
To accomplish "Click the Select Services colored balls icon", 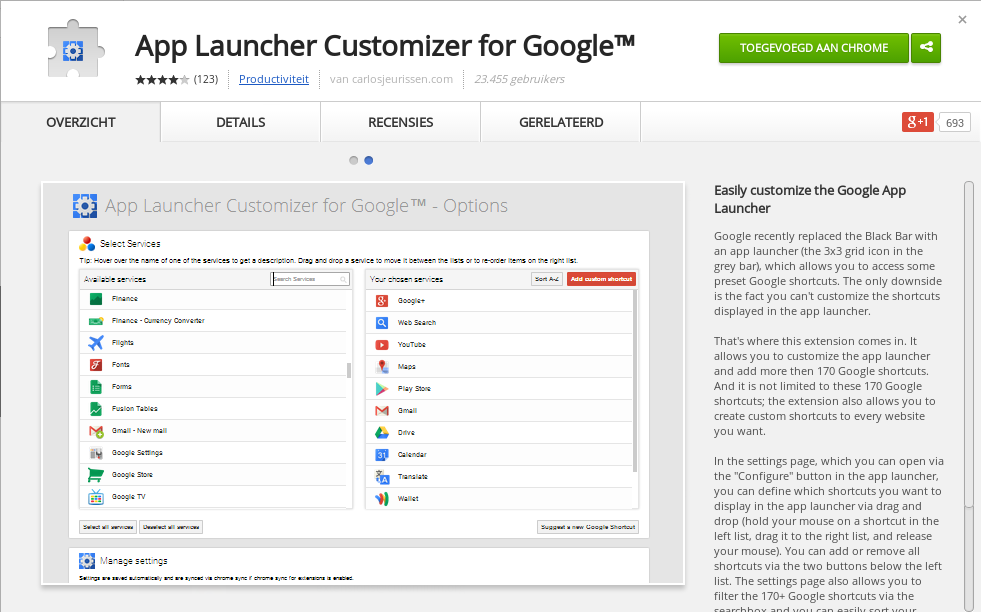I will coord(87,243).
